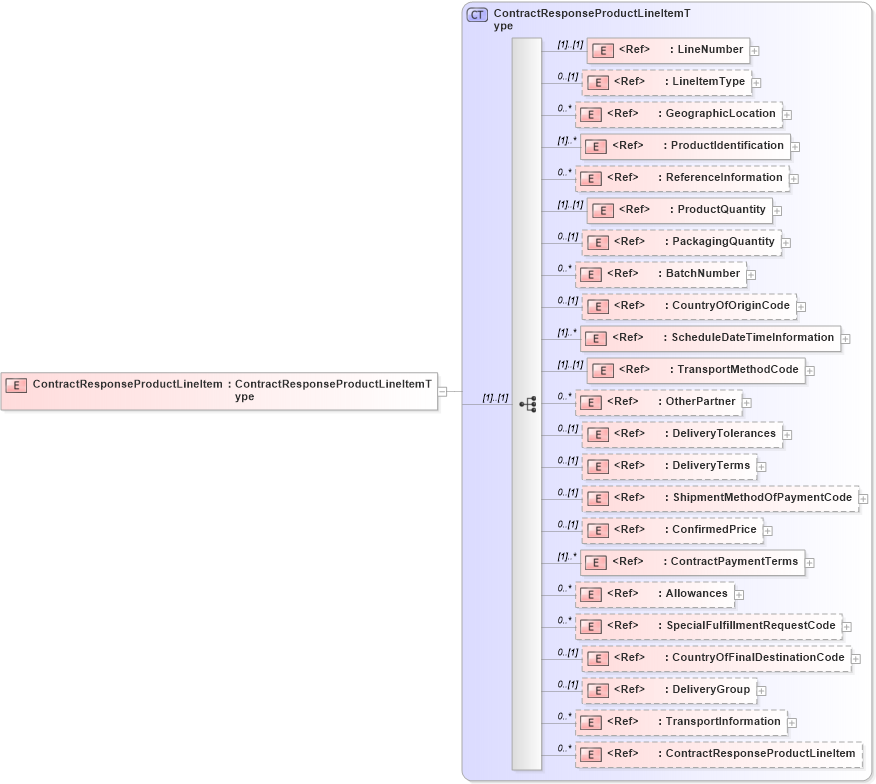The height and width of the screenshot is (784, 876).
Task: Select the E icon beside Allowances
Action: point(589,593)
